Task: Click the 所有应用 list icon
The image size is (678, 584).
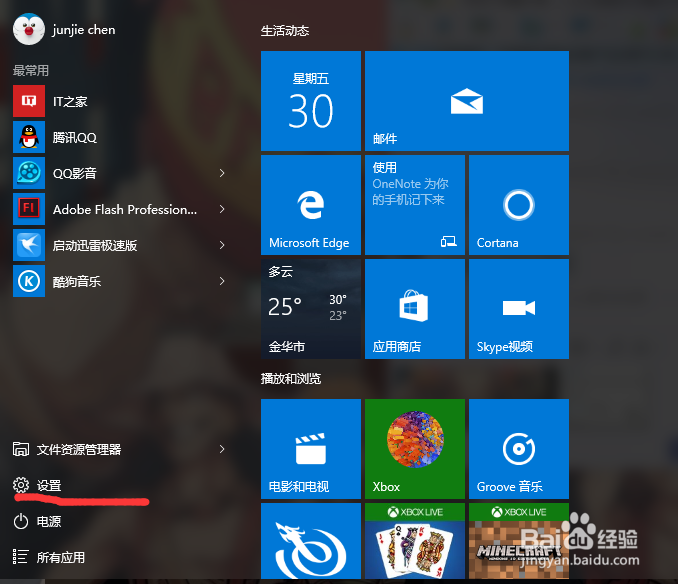Action: 21,557
